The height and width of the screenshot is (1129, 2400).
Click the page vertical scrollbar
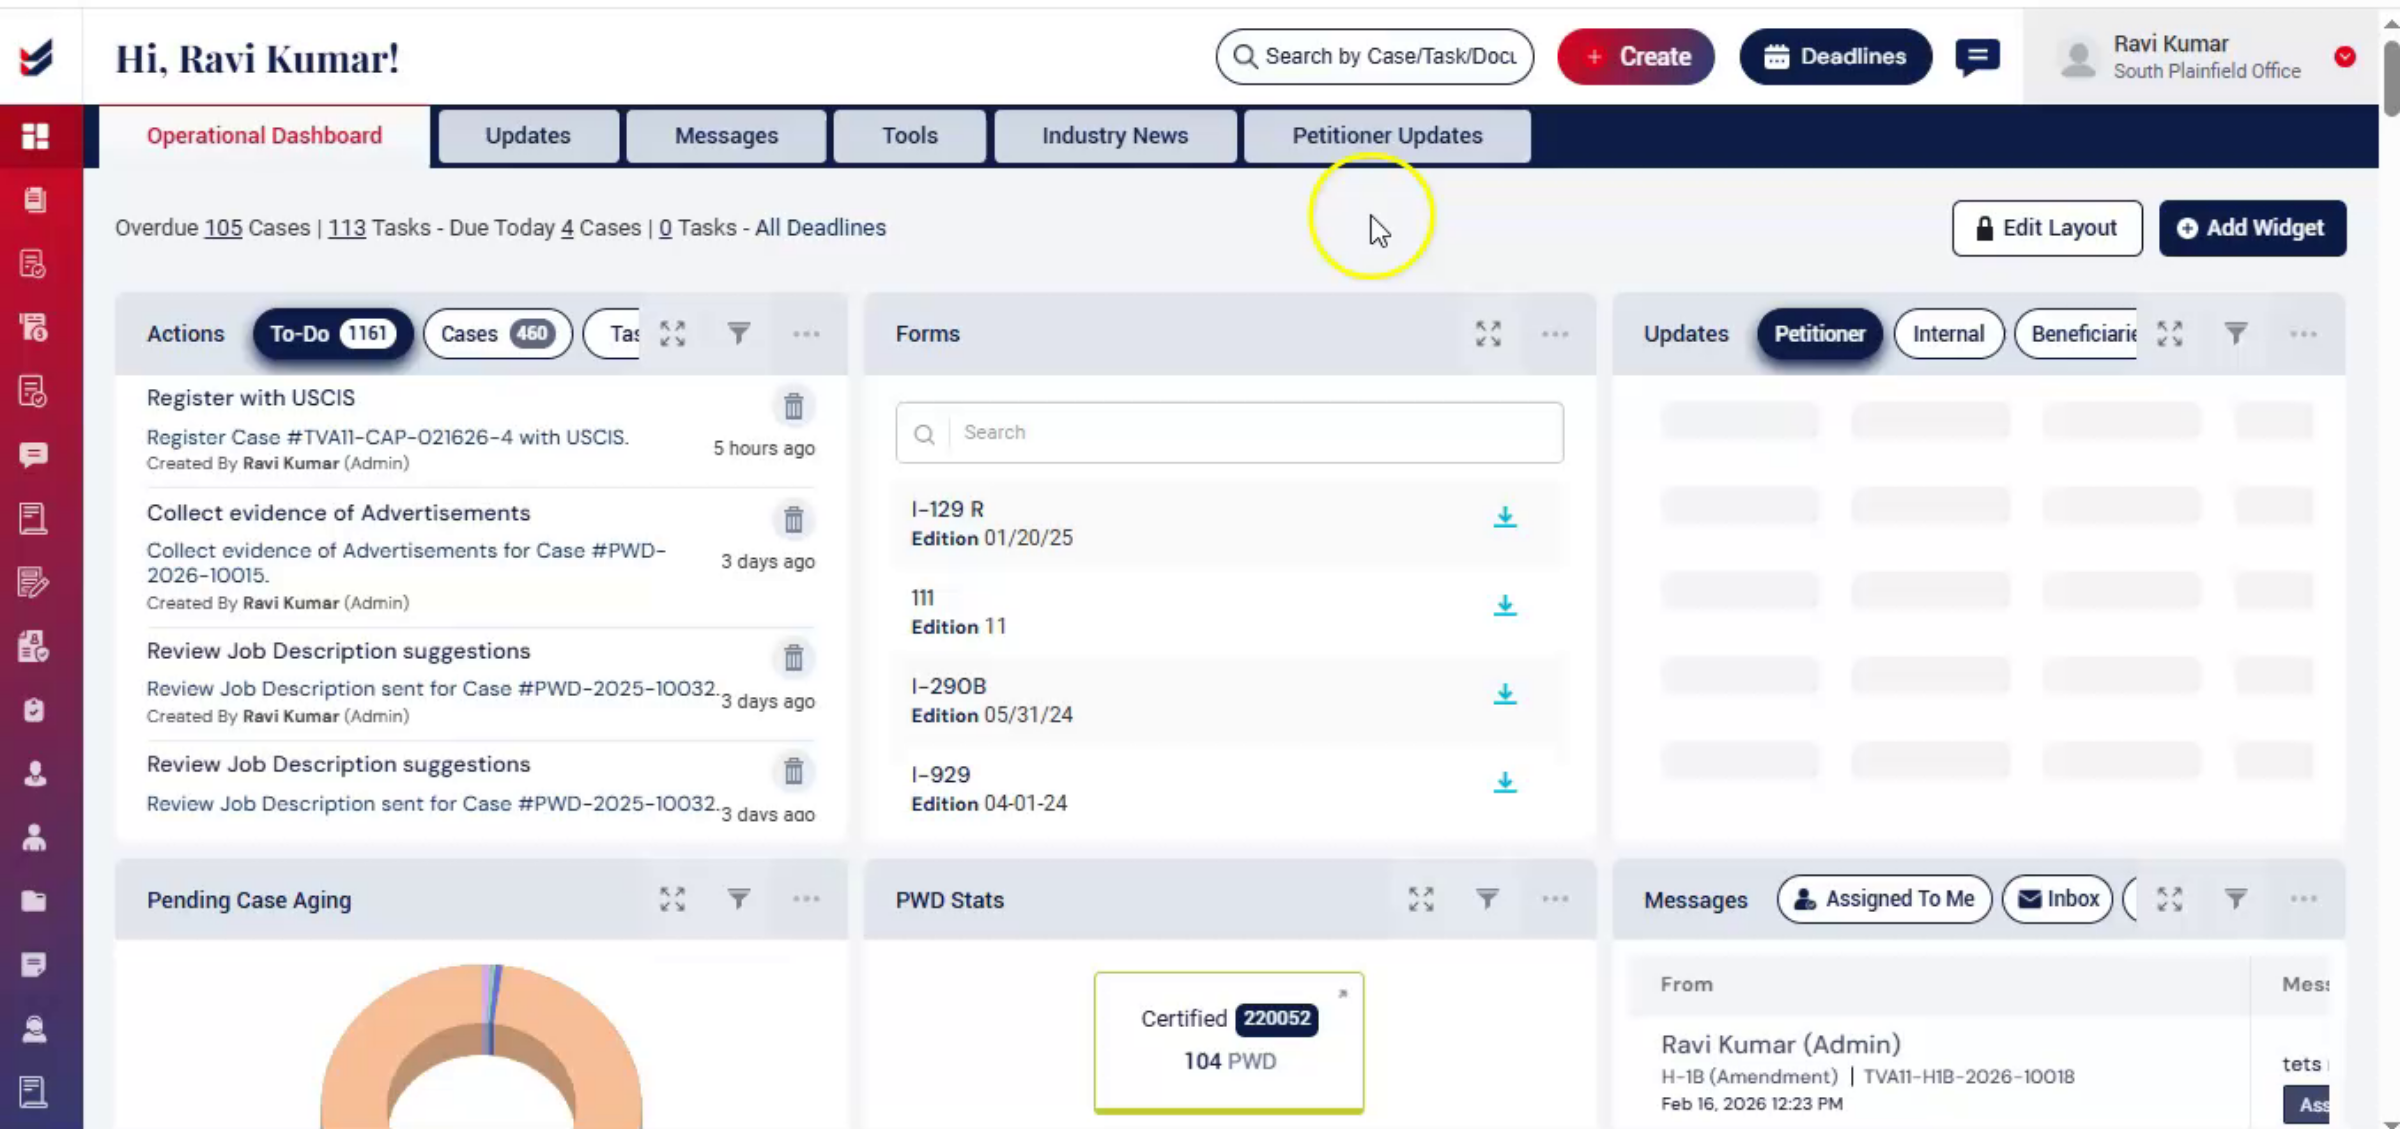[x=2390, y=78]
